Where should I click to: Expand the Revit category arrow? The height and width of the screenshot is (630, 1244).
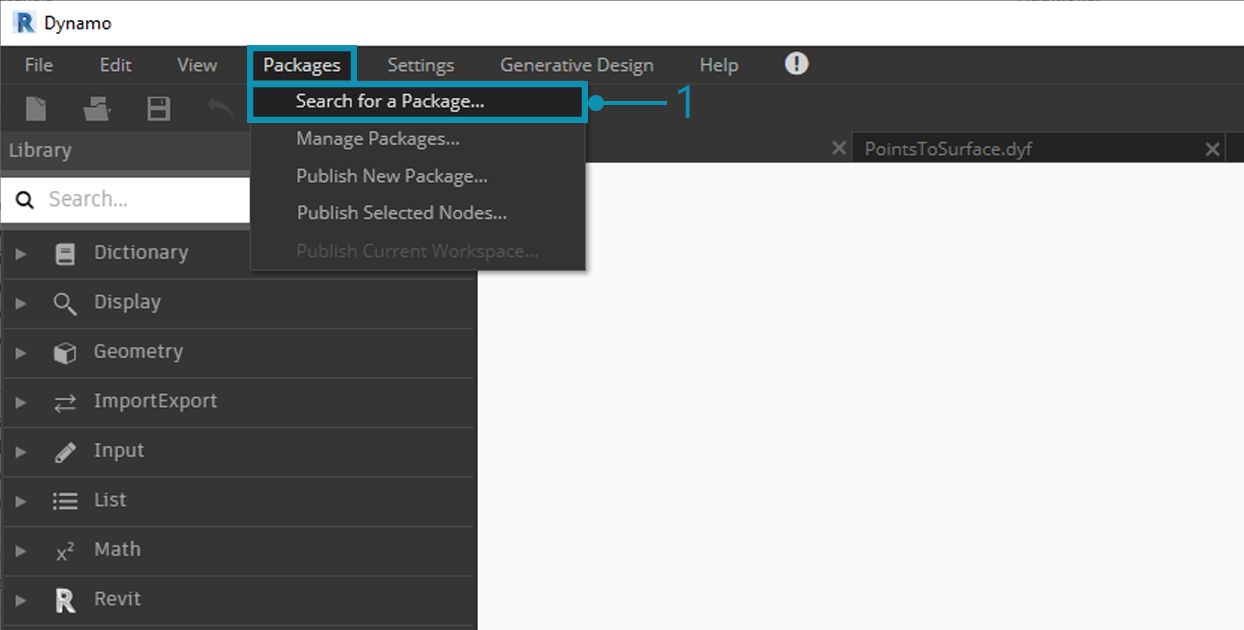[x=21, y=601]
